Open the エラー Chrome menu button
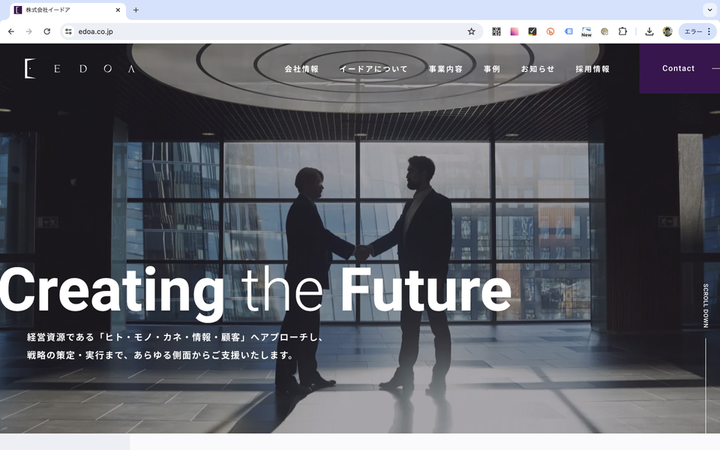Image resolution: width=720 pixels, height=450 pixels. (x=698, y=32)
